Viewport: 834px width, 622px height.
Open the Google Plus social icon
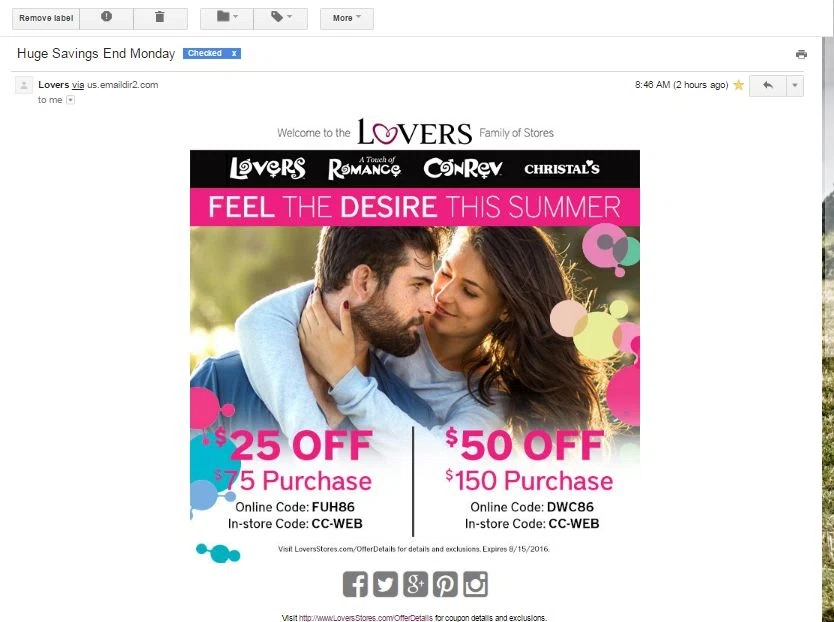coord(415,584)
